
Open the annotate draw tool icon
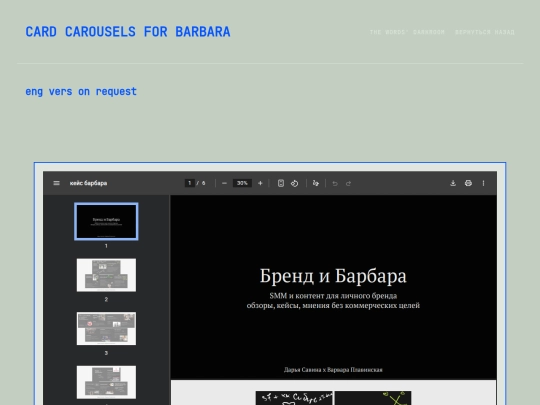click(316, 183)
